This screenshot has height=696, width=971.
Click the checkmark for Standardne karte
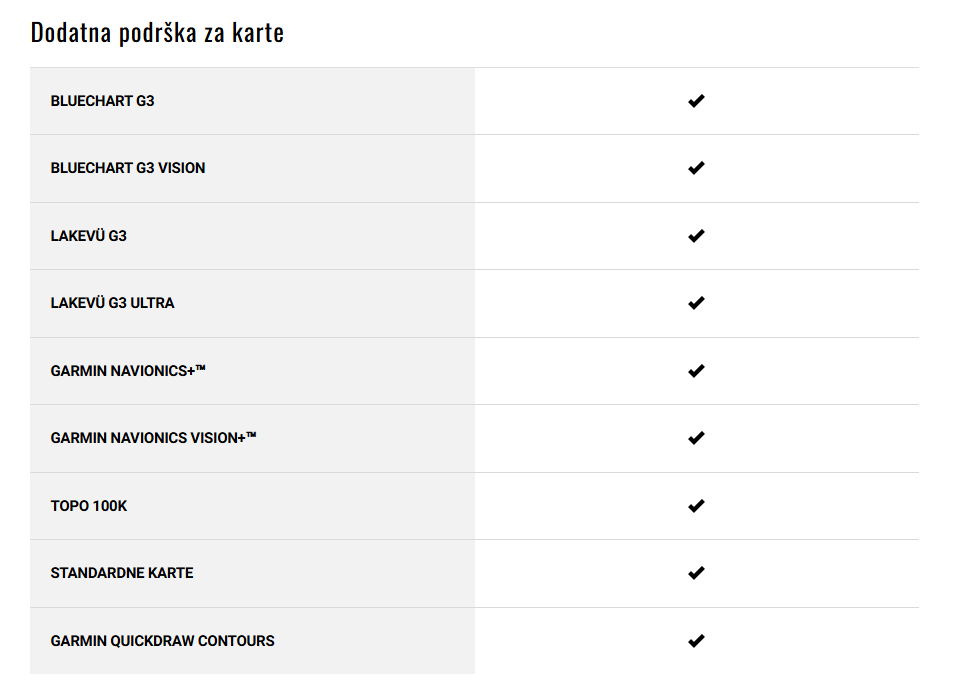[696, 573]
